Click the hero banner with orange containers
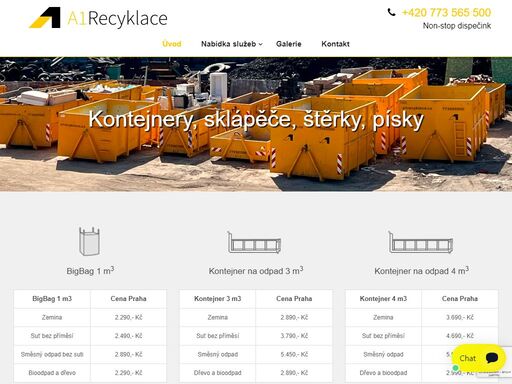512x384 pixels. tap(256, 124)
